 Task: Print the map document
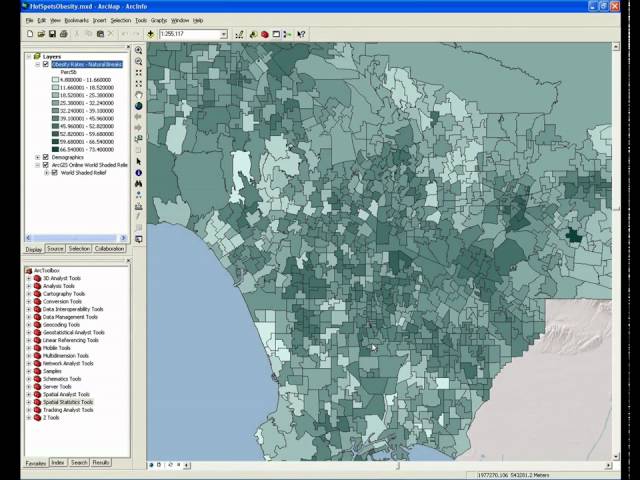63,34
